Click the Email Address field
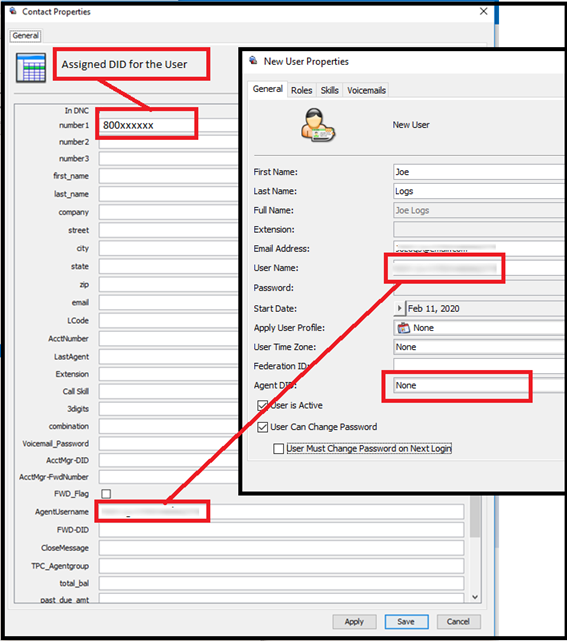Image resolution: width=567 pixels, height=641 pixels. [479, 248]
